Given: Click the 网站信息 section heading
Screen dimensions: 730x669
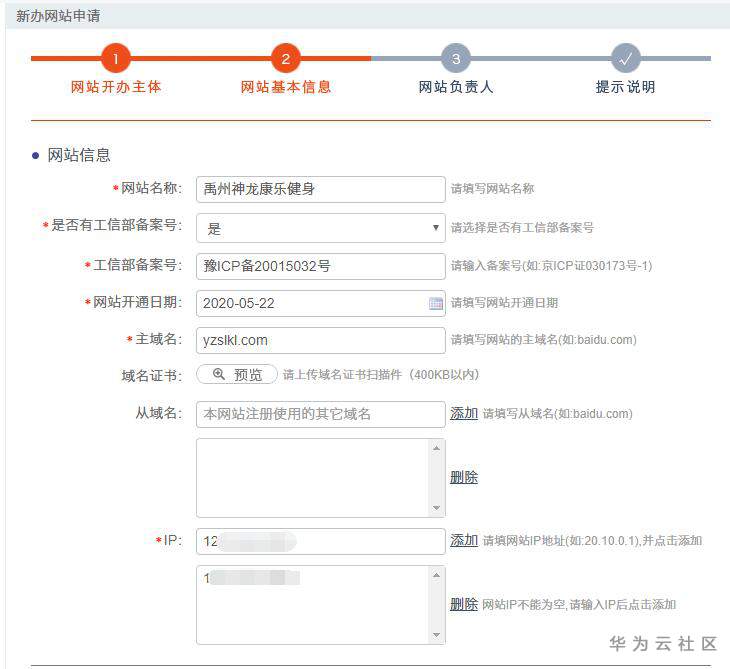Looking at the screenshot, I should 79,155.
